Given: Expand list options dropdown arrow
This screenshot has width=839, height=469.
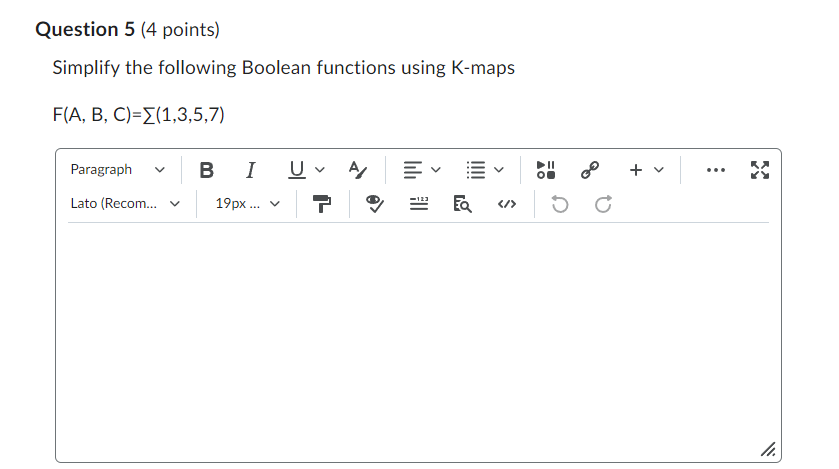Looking at the screenshot, I should tap(499, 170).
